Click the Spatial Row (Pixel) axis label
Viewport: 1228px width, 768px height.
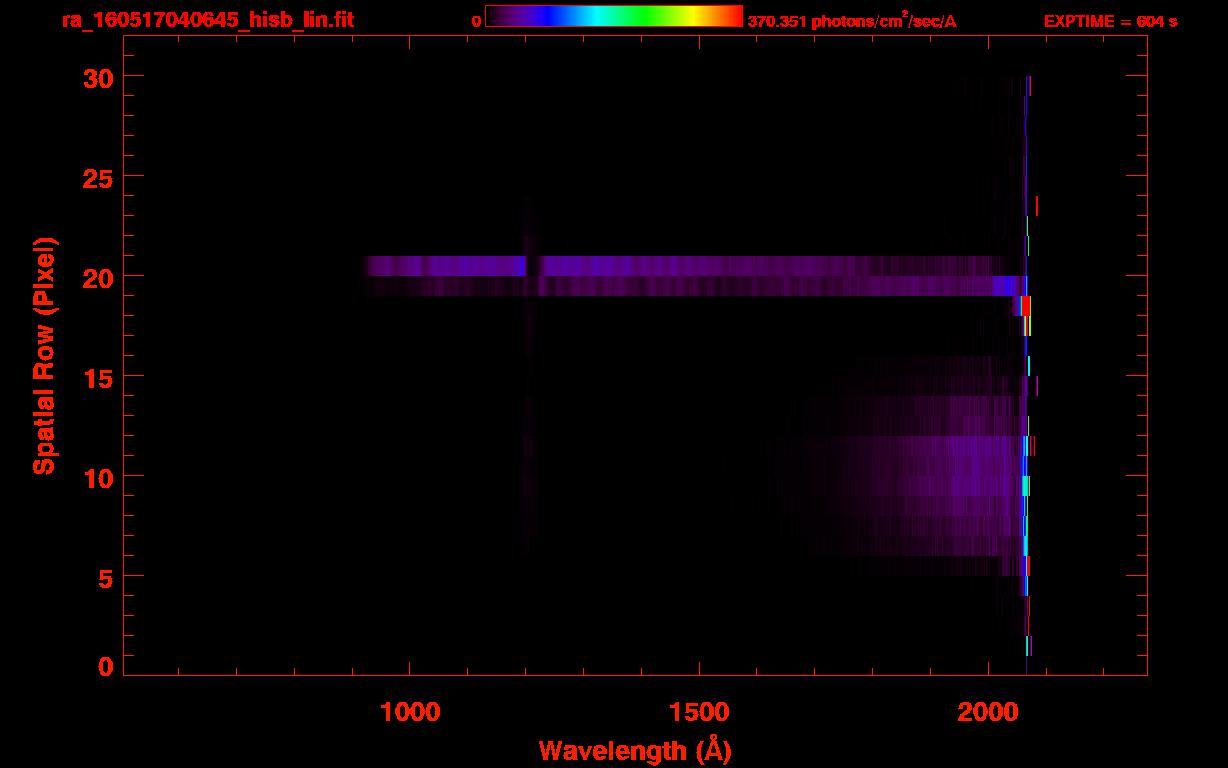click(x=45, y=355)
